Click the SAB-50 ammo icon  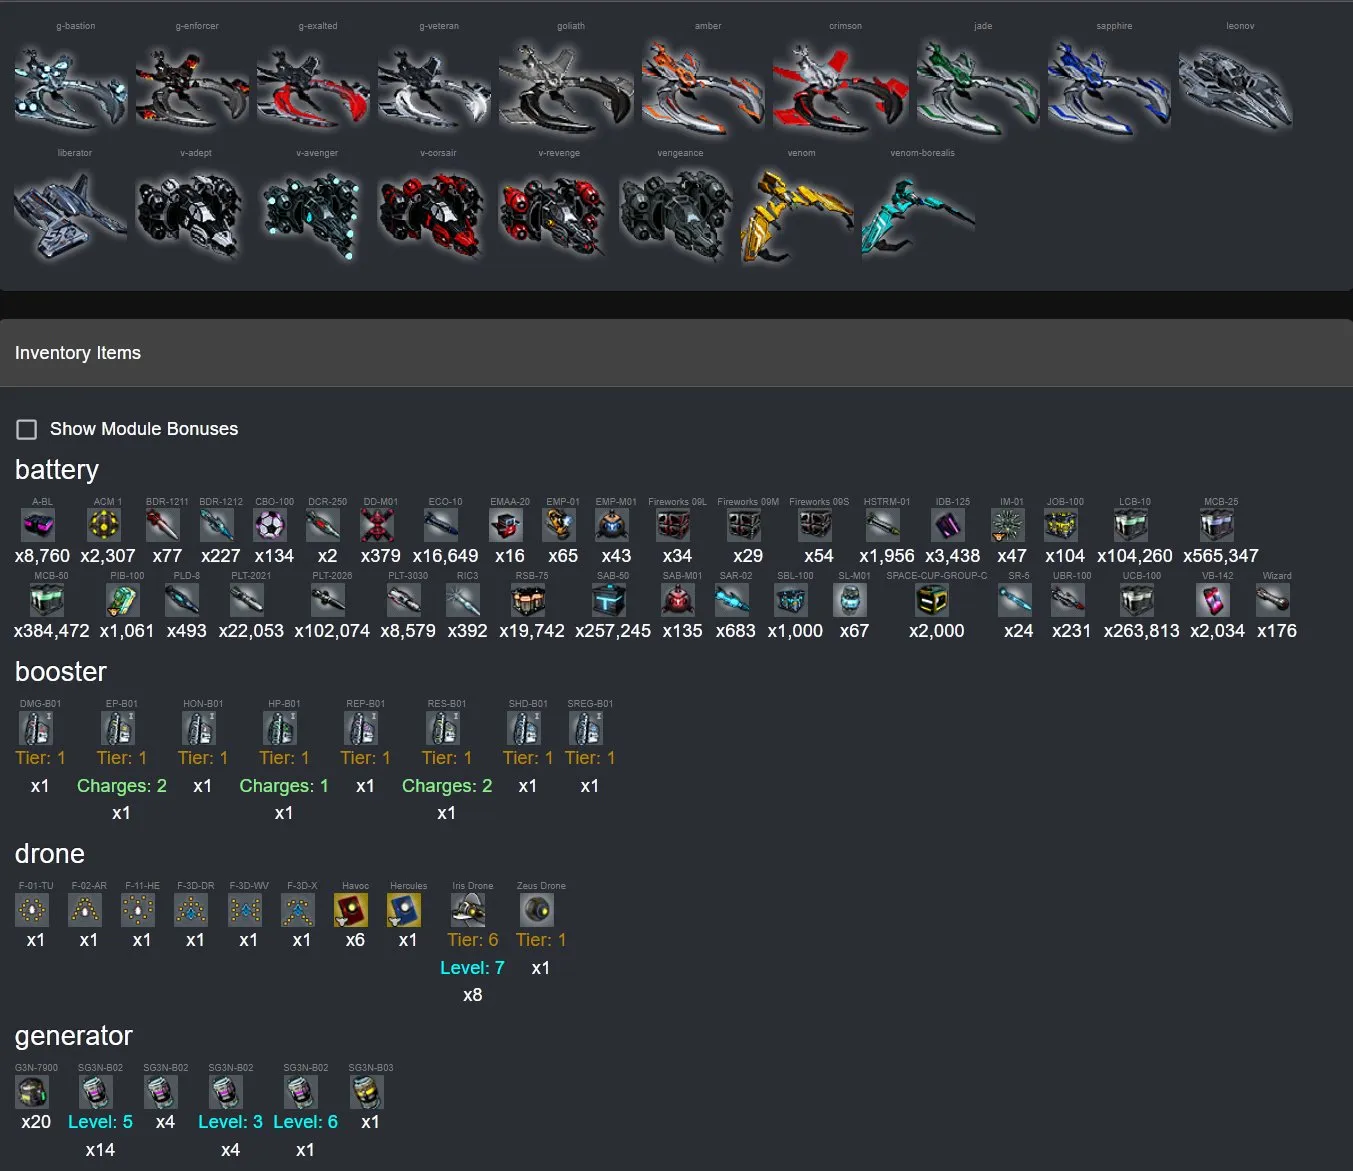point(609,599)
